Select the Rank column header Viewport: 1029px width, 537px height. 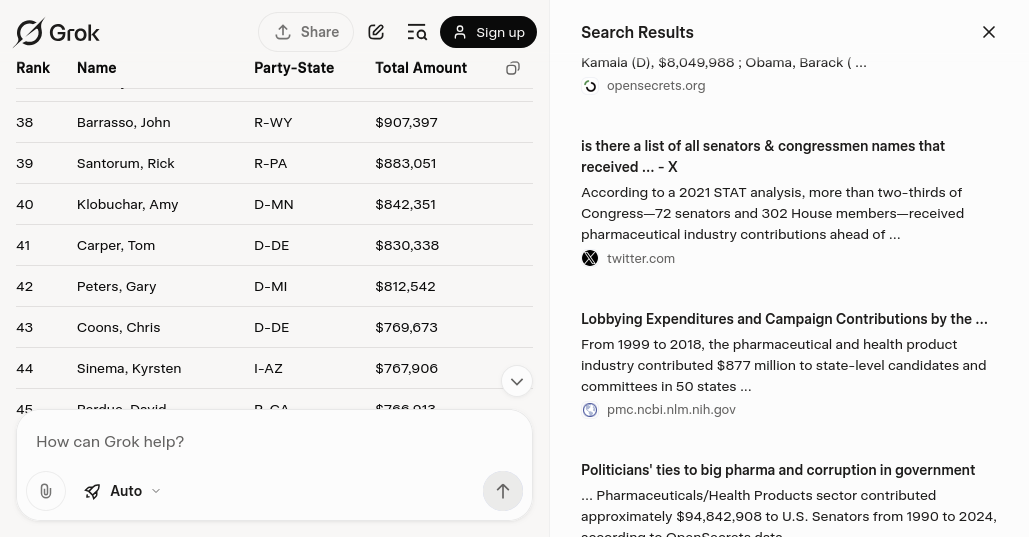(33, 68)
